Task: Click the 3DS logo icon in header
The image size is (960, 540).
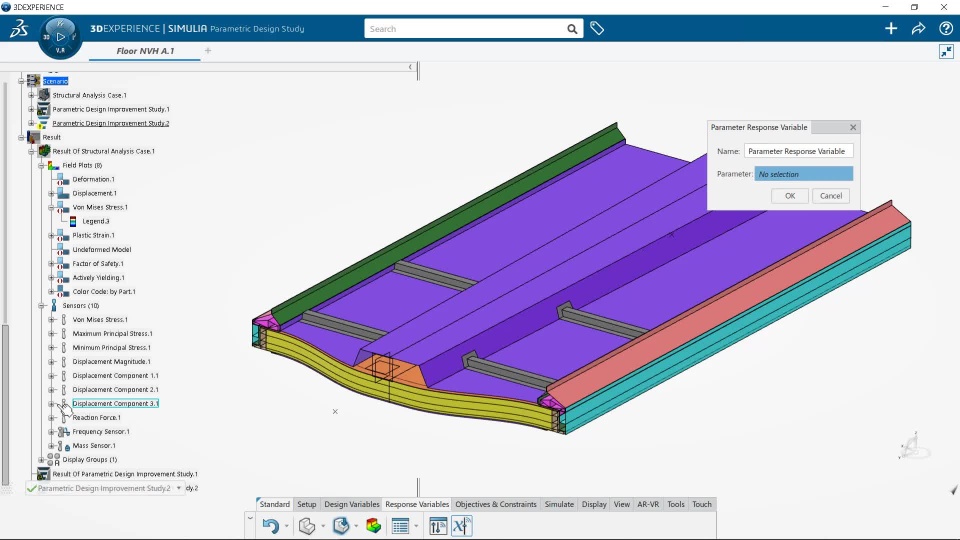Action: pos(19,28)
